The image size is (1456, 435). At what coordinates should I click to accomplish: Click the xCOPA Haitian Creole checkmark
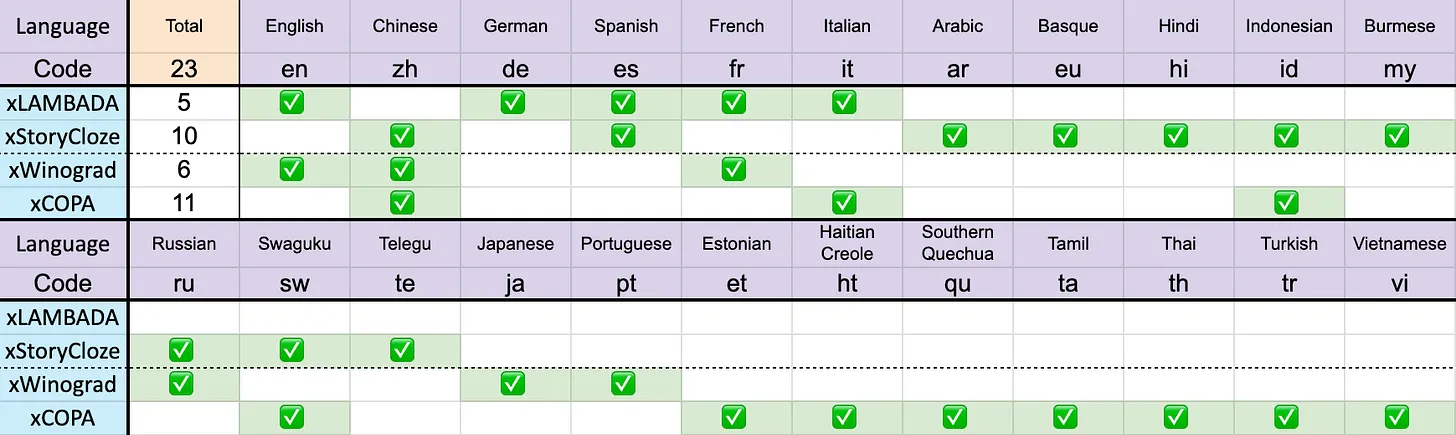point(845,417)
